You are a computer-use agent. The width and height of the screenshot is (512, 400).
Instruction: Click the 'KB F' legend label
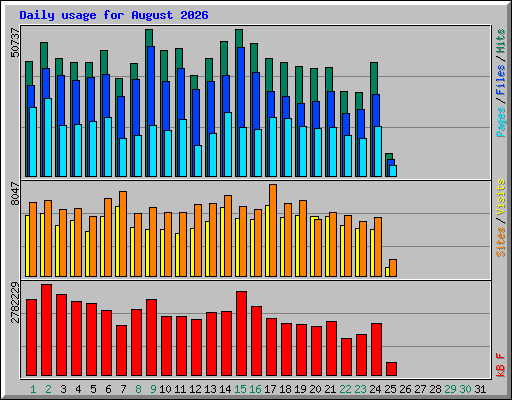pyautogui.click(x=500, y=365)
